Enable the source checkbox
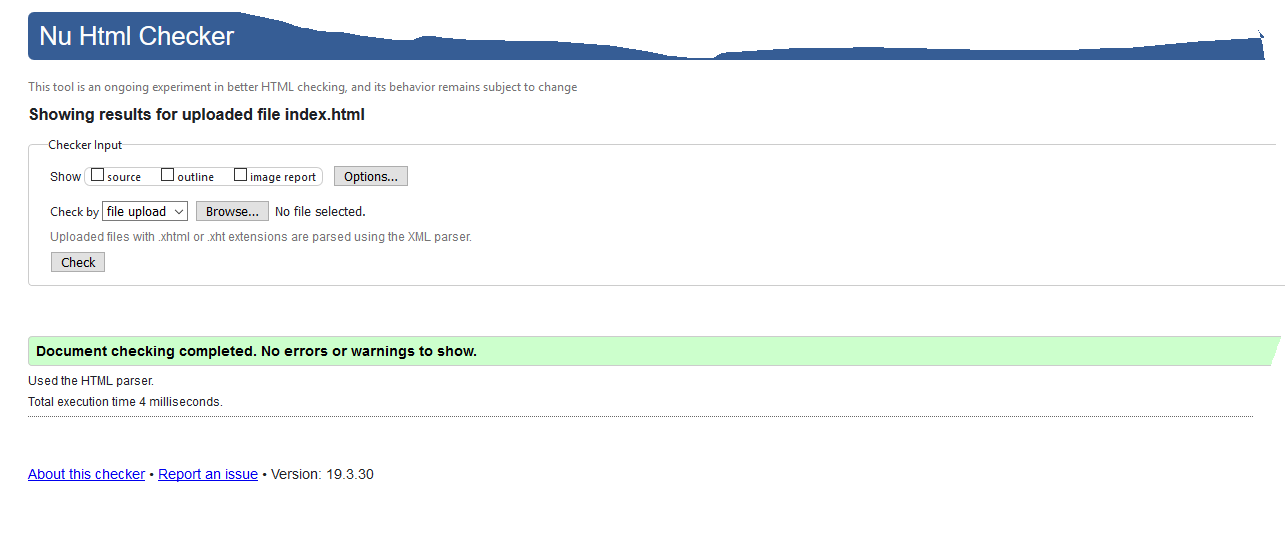The image size is (1286, 554). (x=98, y=175)
